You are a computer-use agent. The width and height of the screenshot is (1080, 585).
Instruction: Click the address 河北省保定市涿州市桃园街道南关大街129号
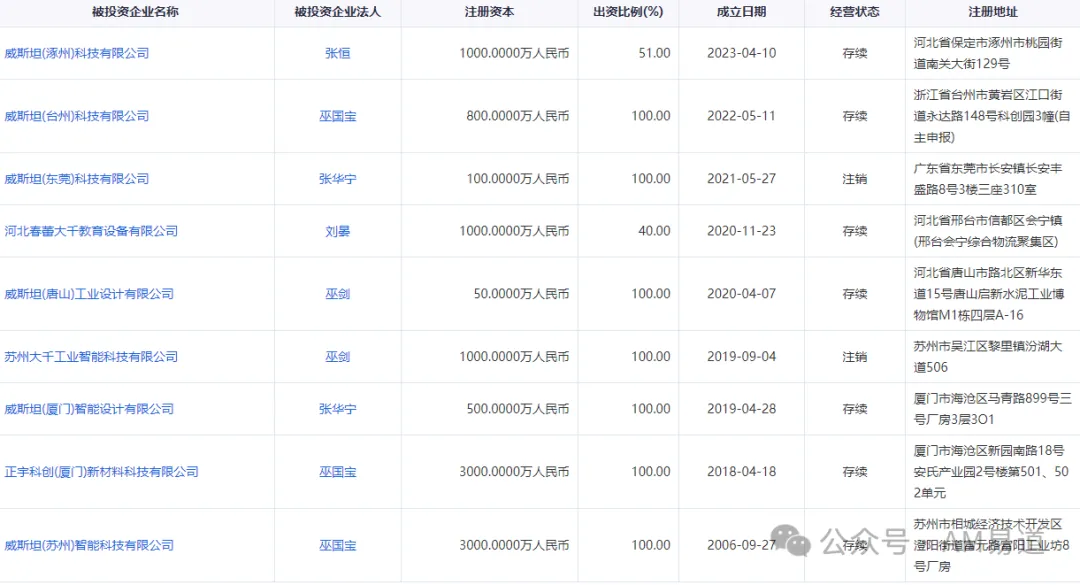988,53
